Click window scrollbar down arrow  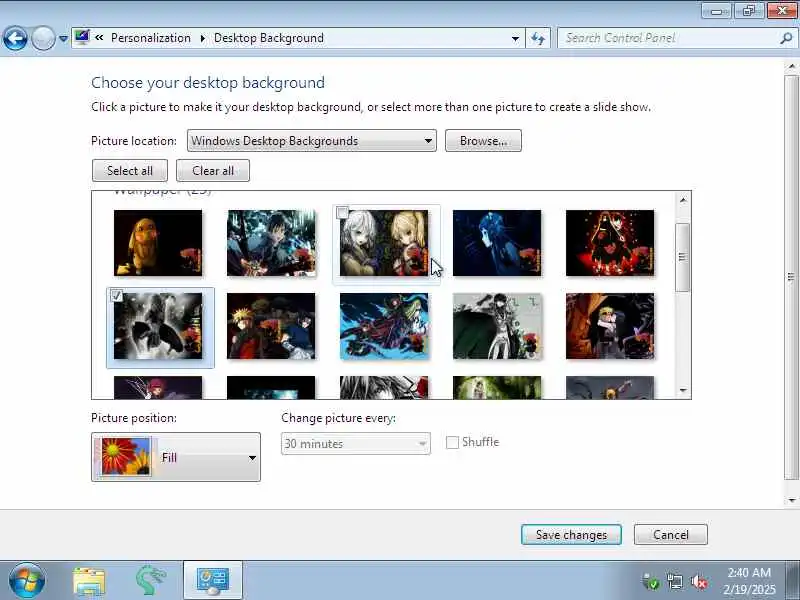pyautogui.click(x=791, y=501)
